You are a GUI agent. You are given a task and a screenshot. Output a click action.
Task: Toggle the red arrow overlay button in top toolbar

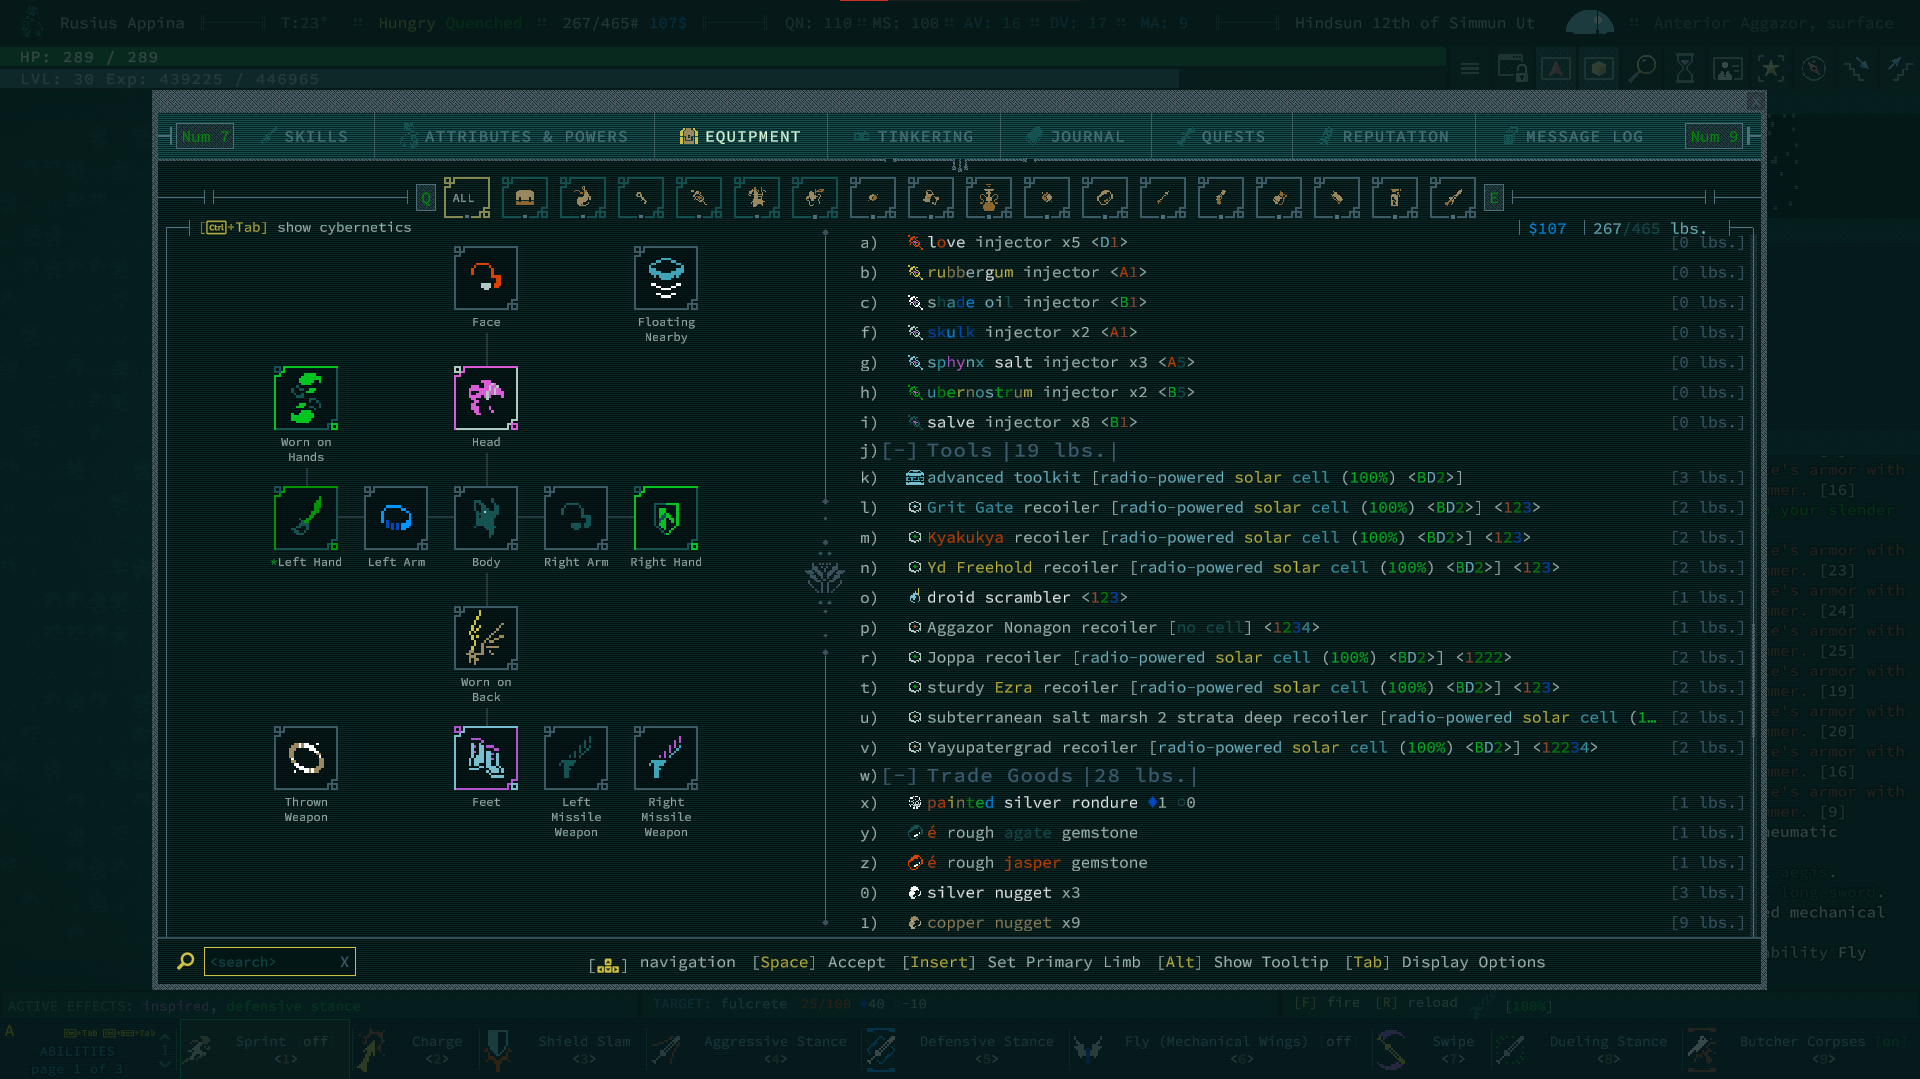pos(1555,68)
